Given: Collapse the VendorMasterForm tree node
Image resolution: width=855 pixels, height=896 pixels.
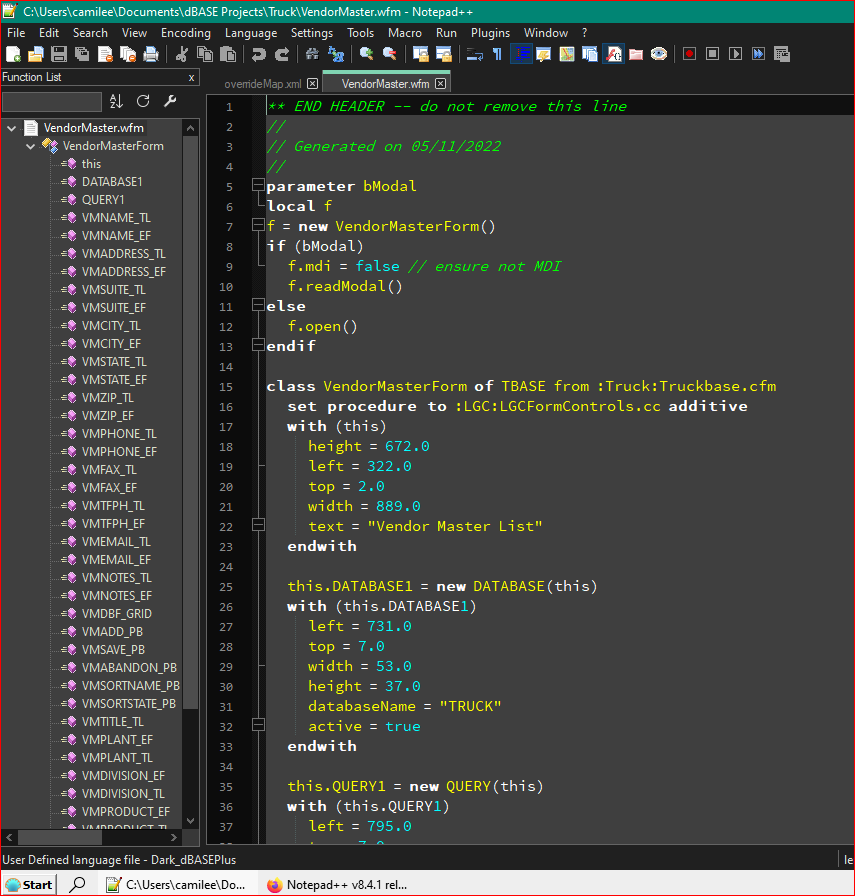Looking at the screenshot, I should 29,145.
